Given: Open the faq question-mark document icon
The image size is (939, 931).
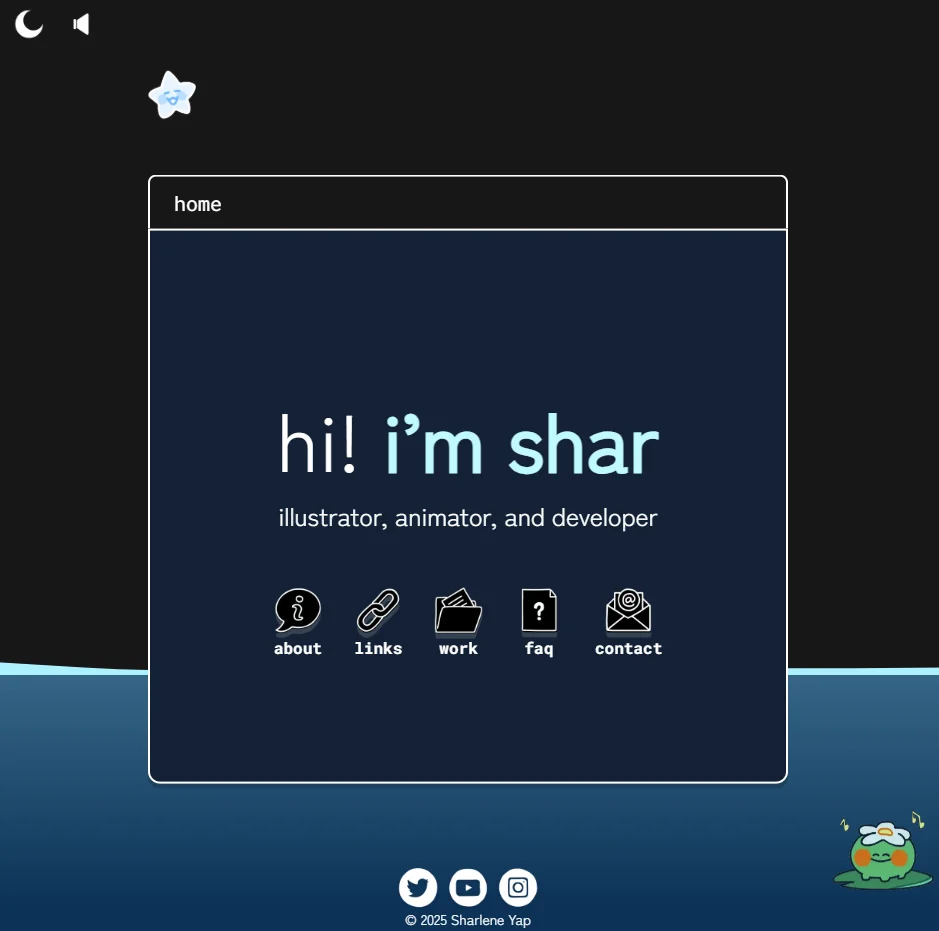Looking at the screenshot, I should click(x=539, y=610).
